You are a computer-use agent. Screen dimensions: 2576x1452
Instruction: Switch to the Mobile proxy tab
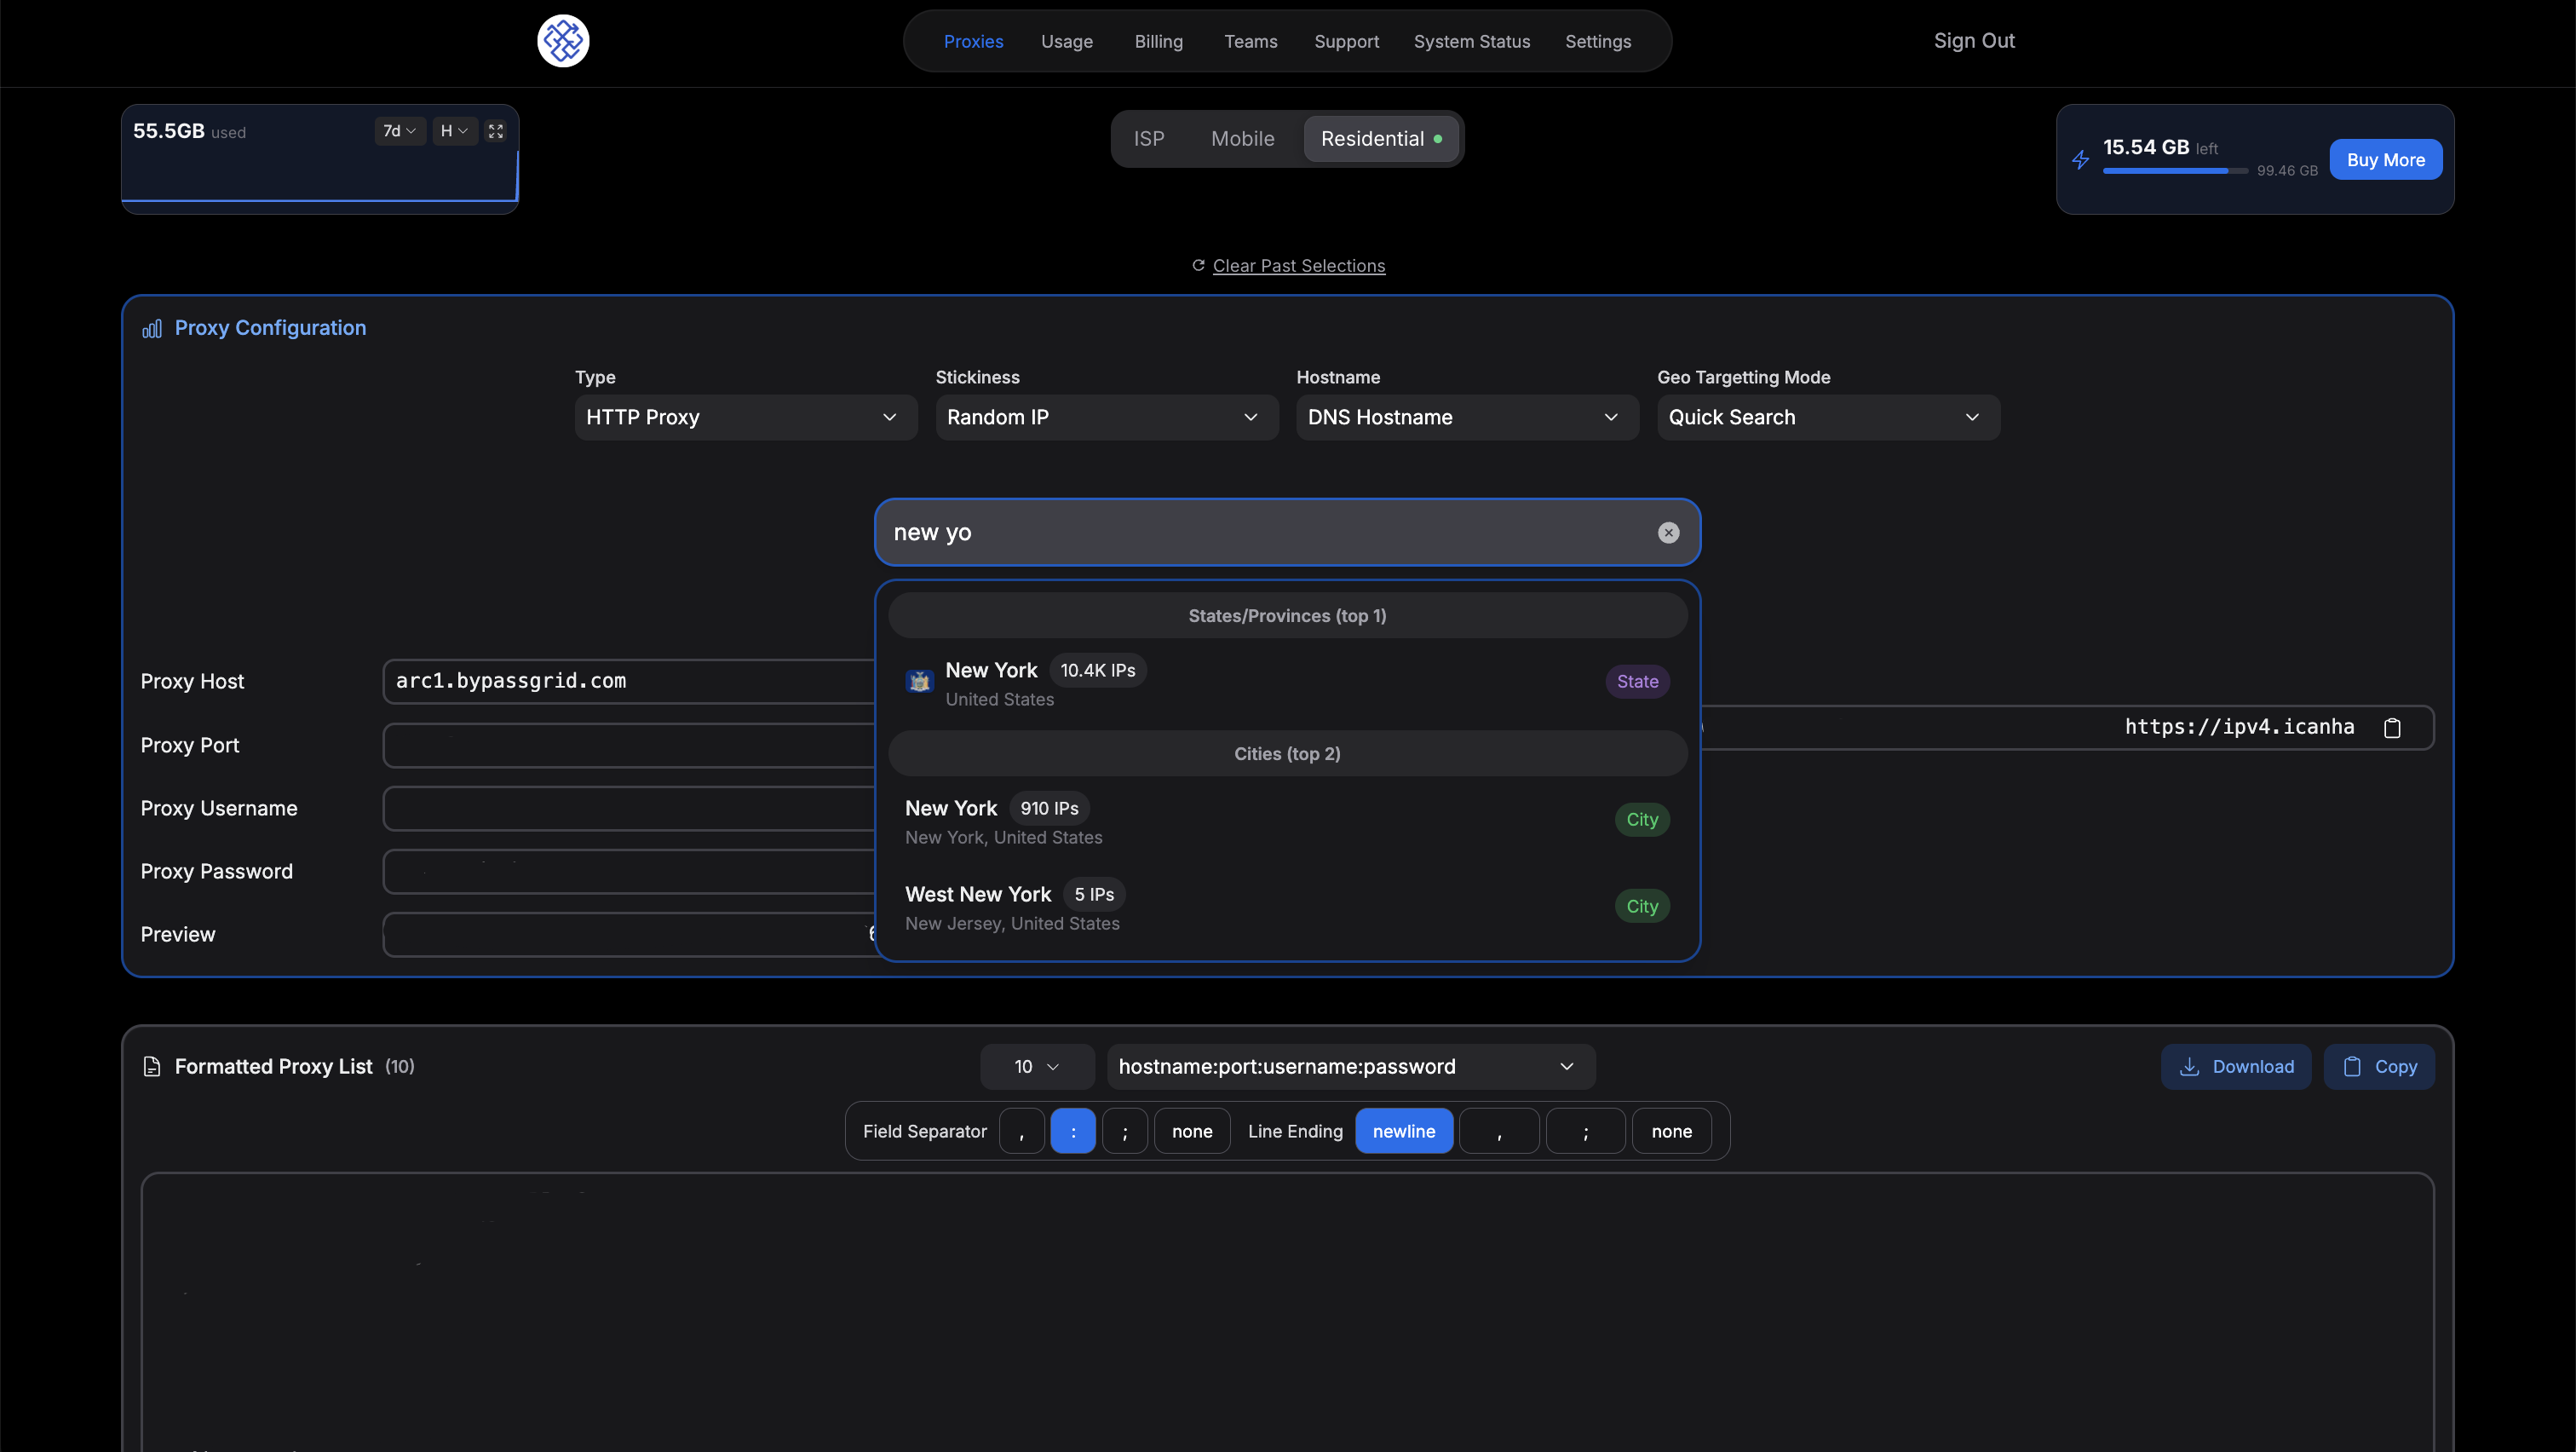tap(1242, 139)
